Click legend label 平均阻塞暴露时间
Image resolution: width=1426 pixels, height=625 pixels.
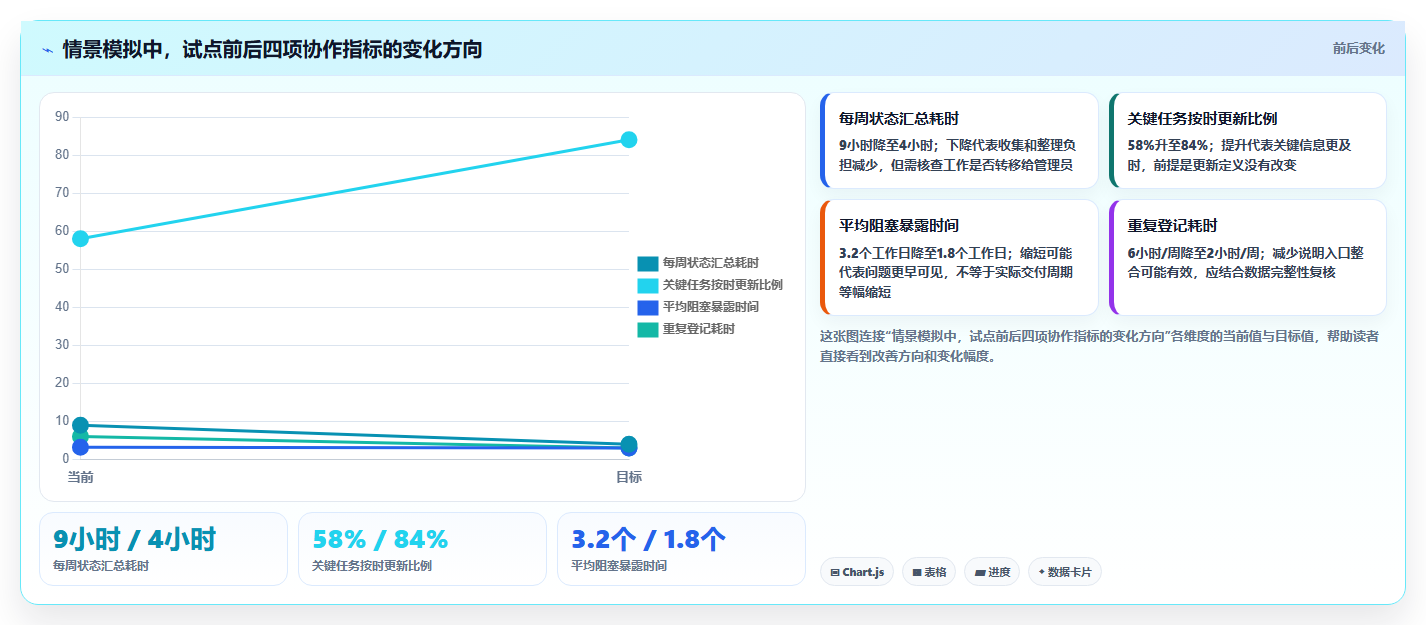point(711,307)
